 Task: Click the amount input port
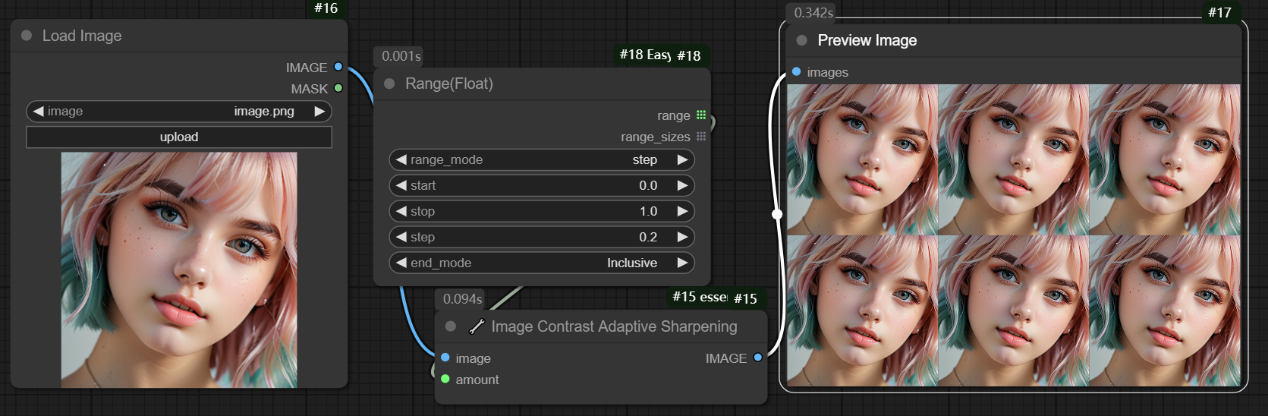point(445,379)
